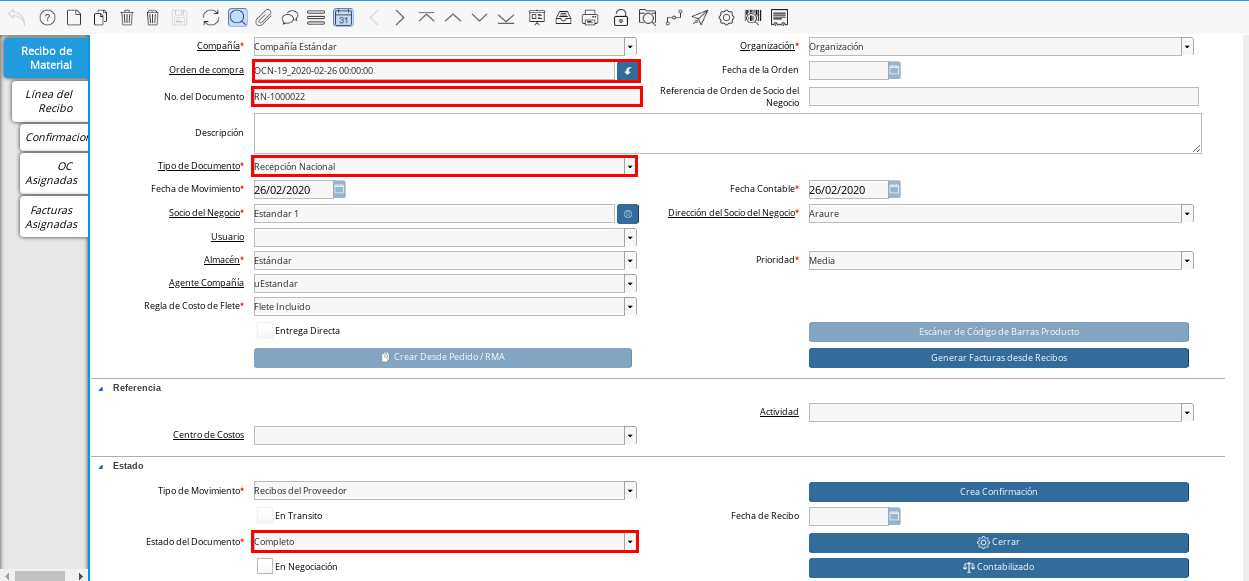Open the Actividad dropdown

1187,412
